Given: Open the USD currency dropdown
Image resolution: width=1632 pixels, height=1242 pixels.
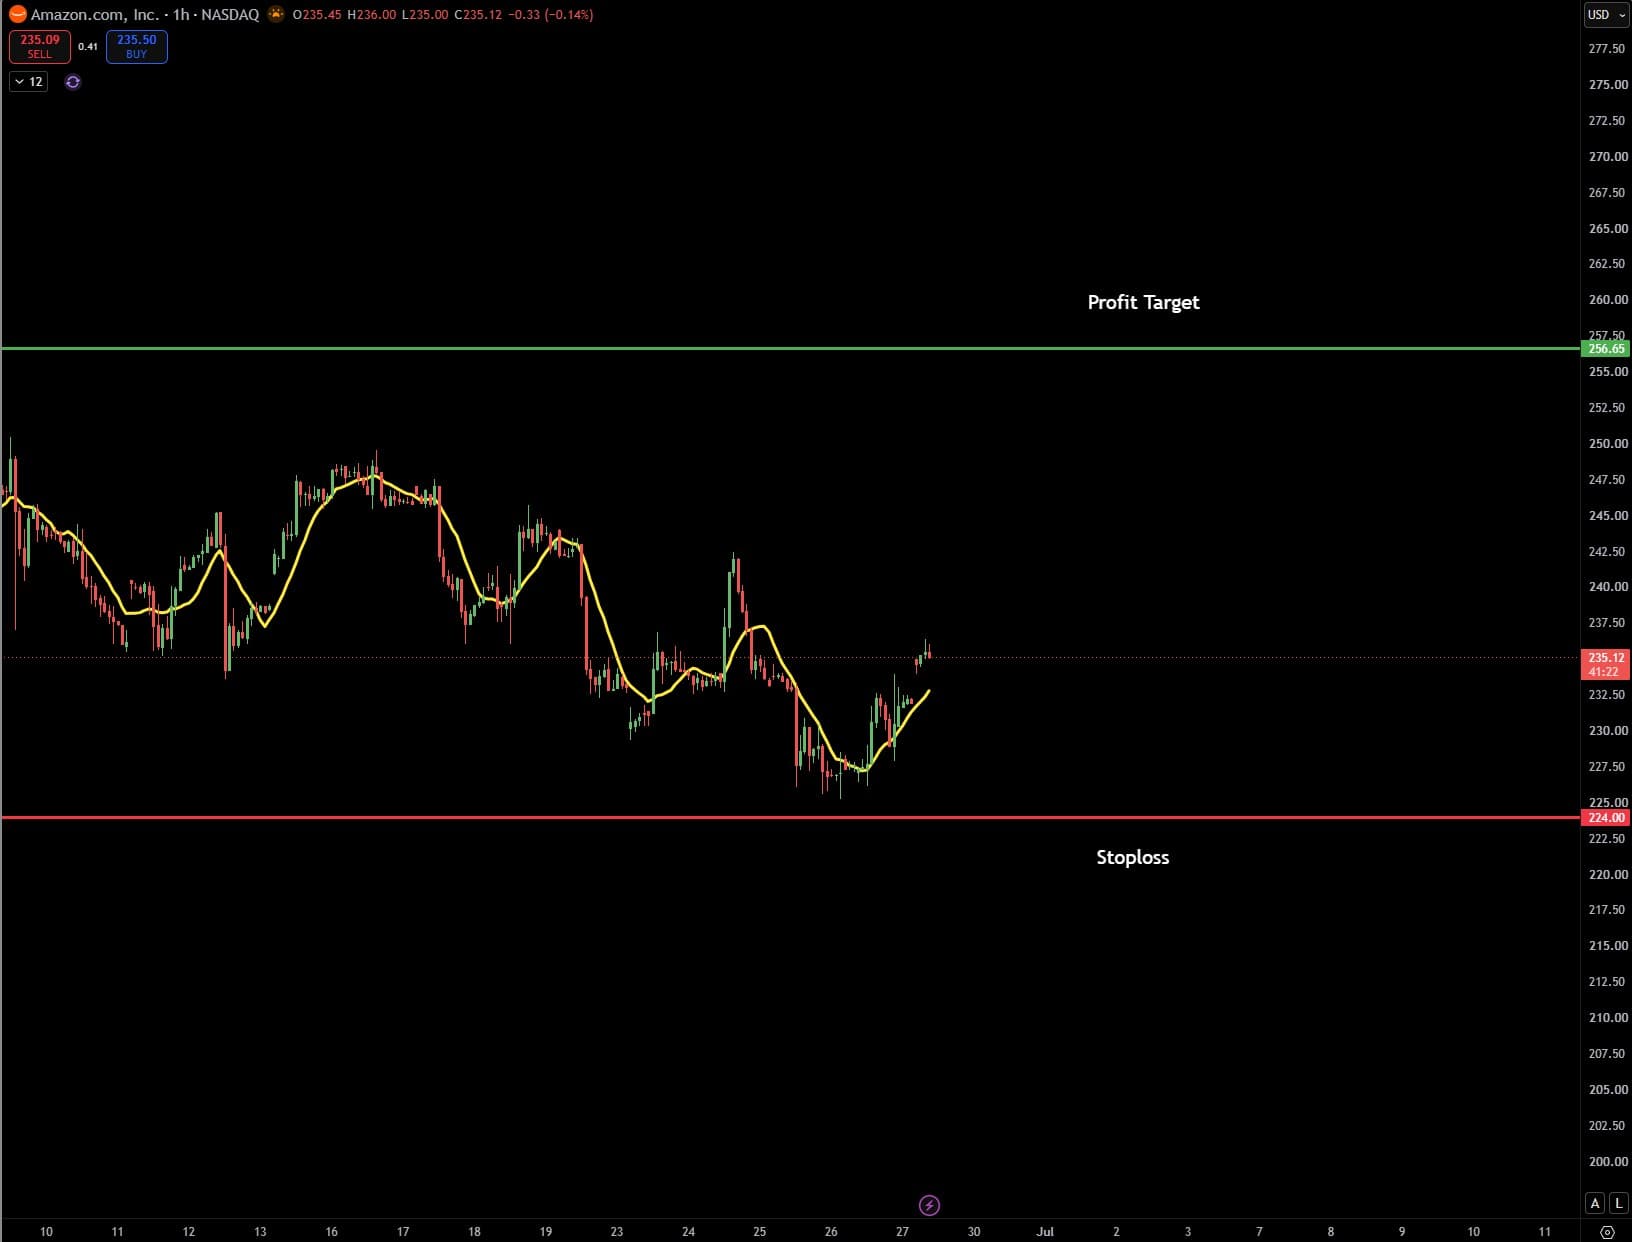Looking at the screenshot, I should coord(1607,14).
